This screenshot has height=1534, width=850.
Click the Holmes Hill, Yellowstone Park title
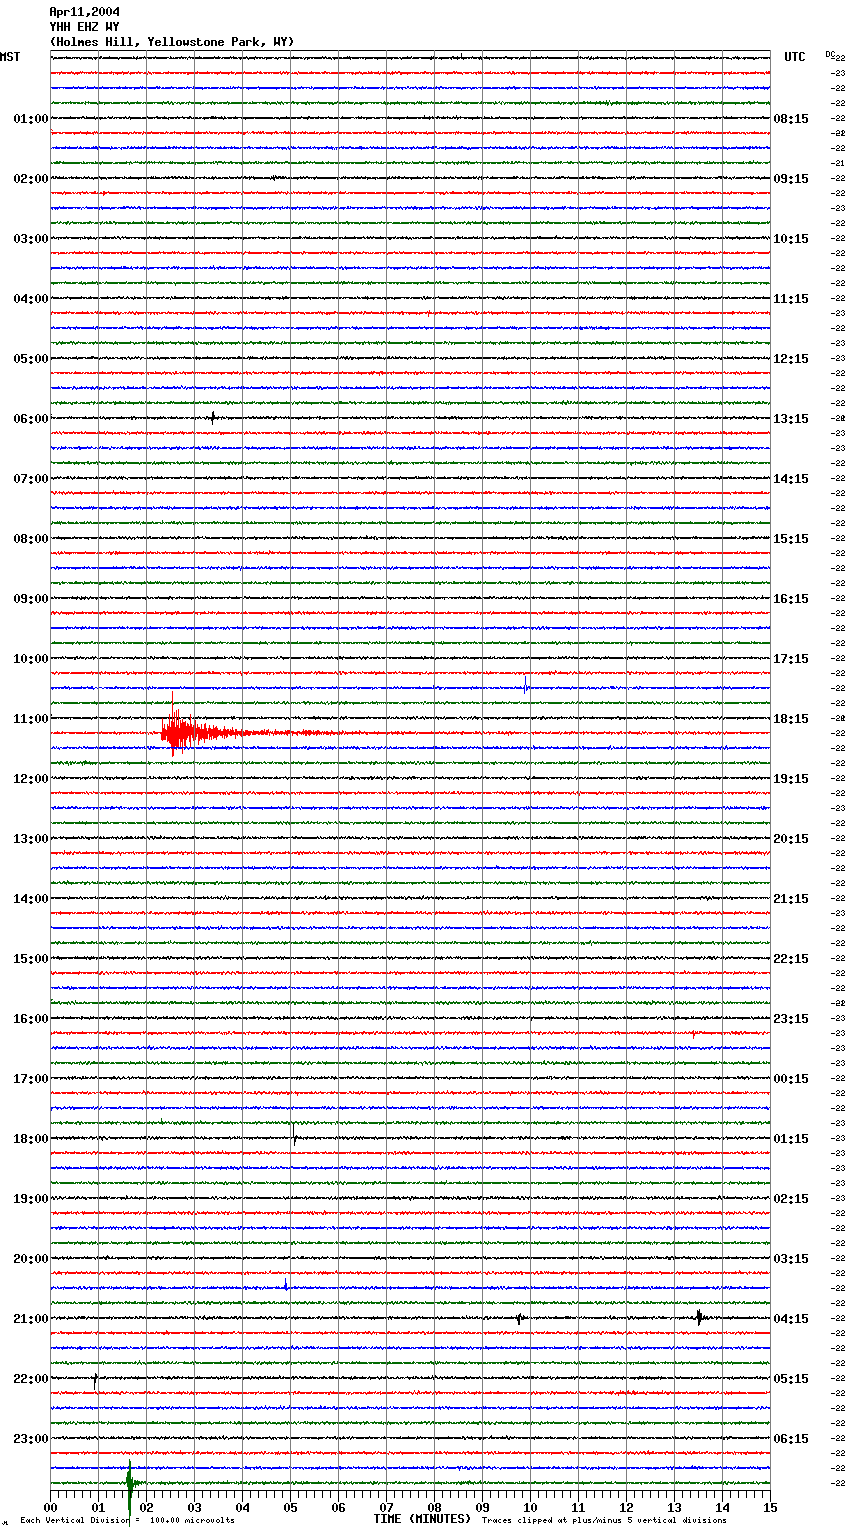tap(172, 42)
